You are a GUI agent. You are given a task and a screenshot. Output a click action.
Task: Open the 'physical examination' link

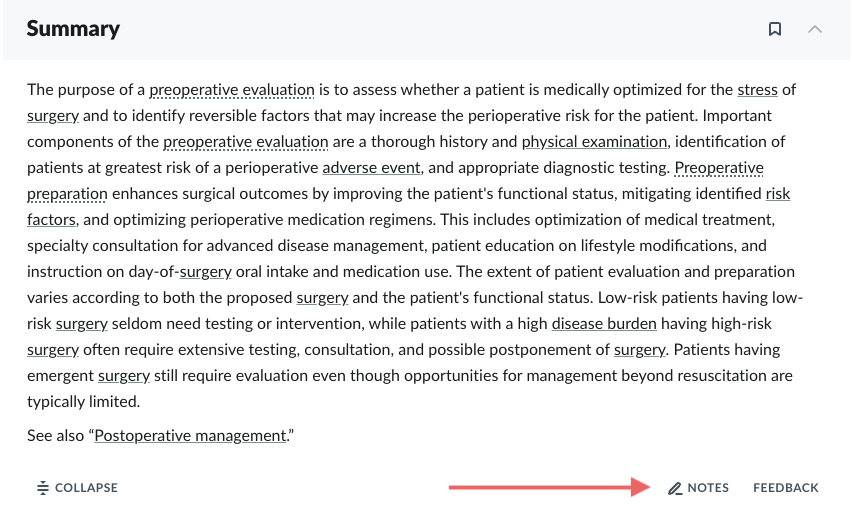tap(594, 142)
